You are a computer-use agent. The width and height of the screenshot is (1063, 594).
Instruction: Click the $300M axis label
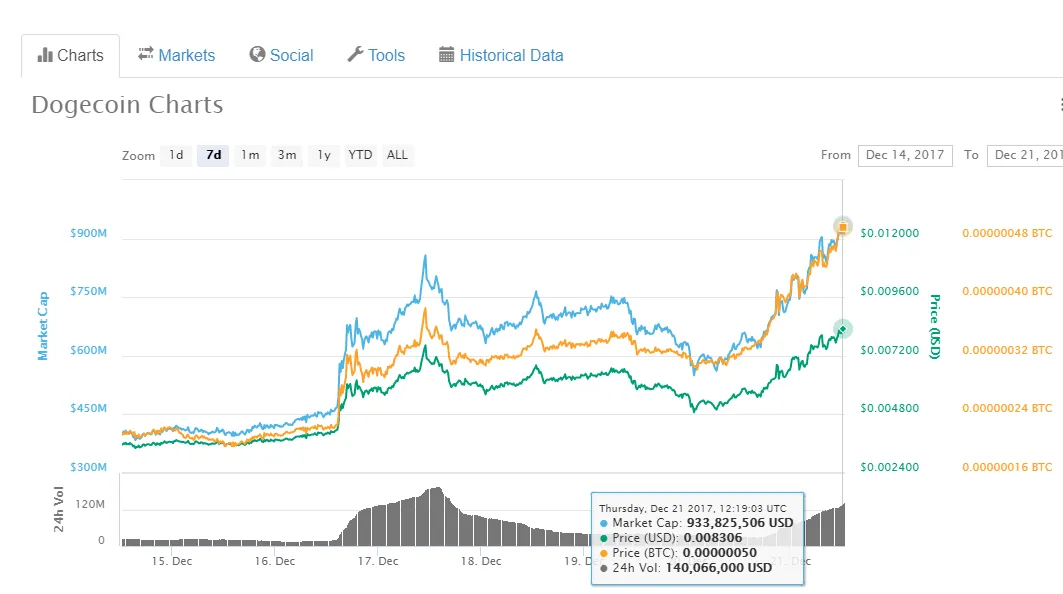(x=89, y=467)
